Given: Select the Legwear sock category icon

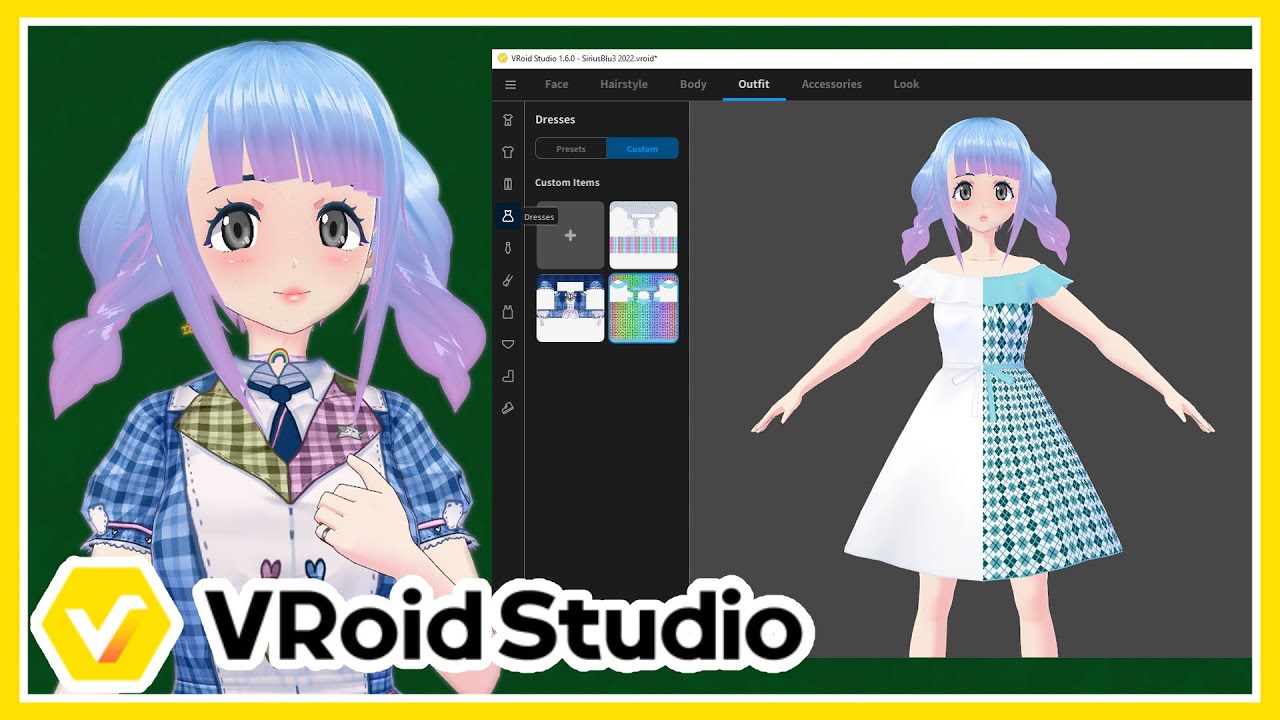Looking at the screenshot, I should (508, 376).
